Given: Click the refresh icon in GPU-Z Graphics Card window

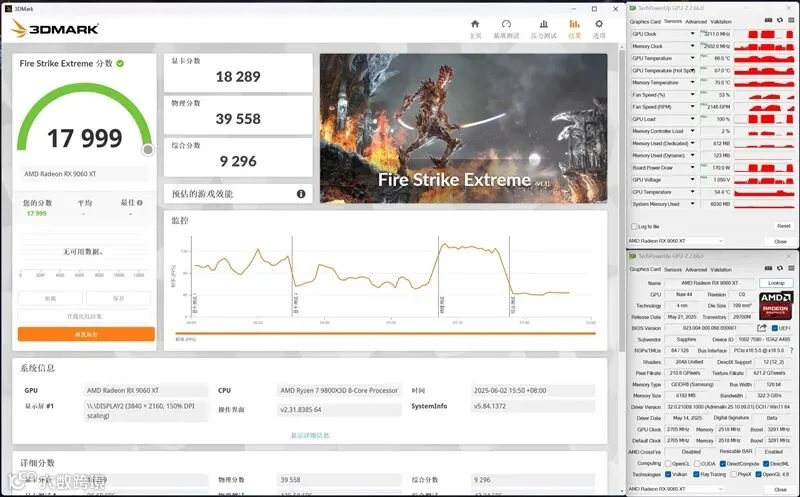Looking at the screenshot, I should coord(780,268).
